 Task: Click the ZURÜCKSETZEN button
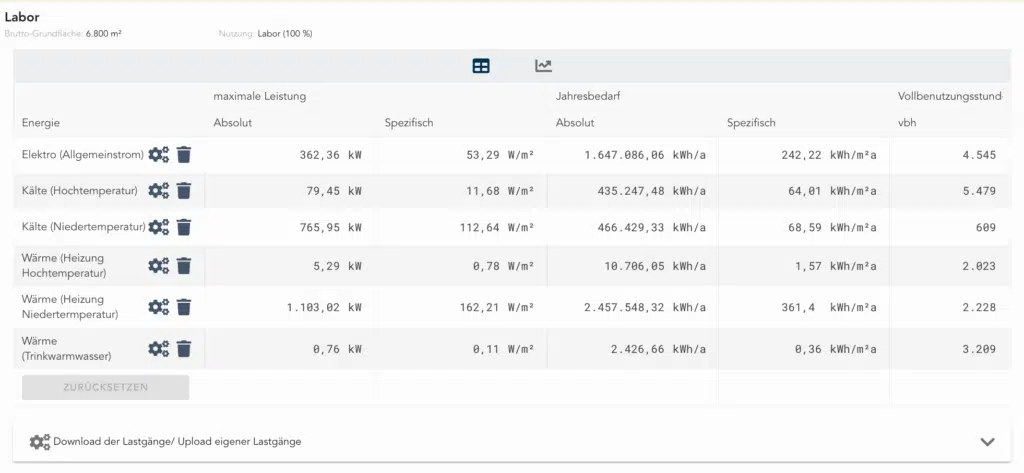(x=105, y=387)
